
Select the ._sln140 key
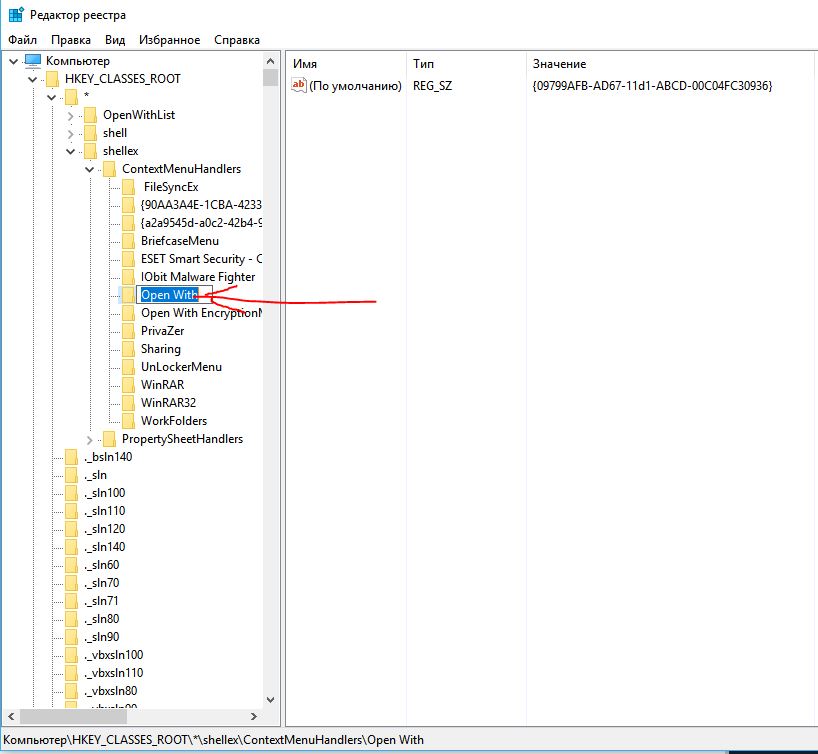(104, 547)
